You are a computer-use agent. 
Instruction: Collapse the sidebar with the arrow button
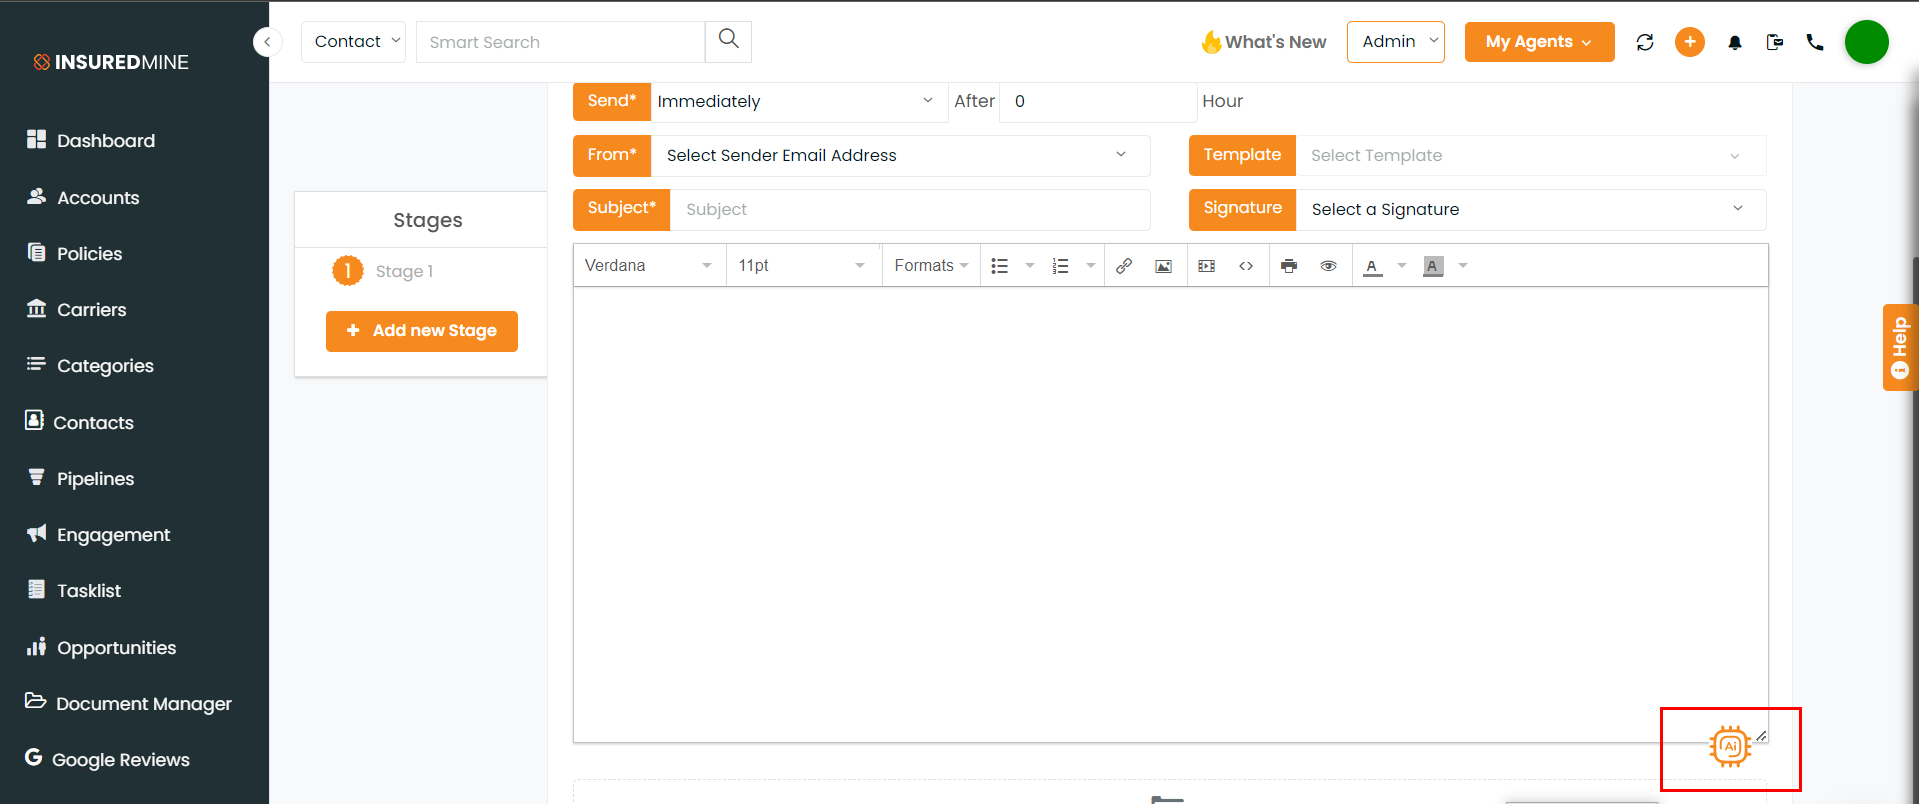267,42
